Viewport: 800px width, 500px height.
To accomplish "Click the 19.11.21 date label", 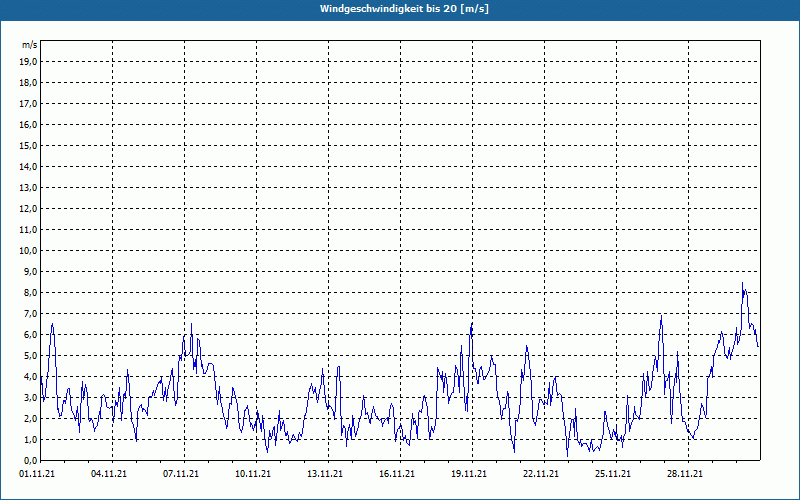I will pos(468,474).
